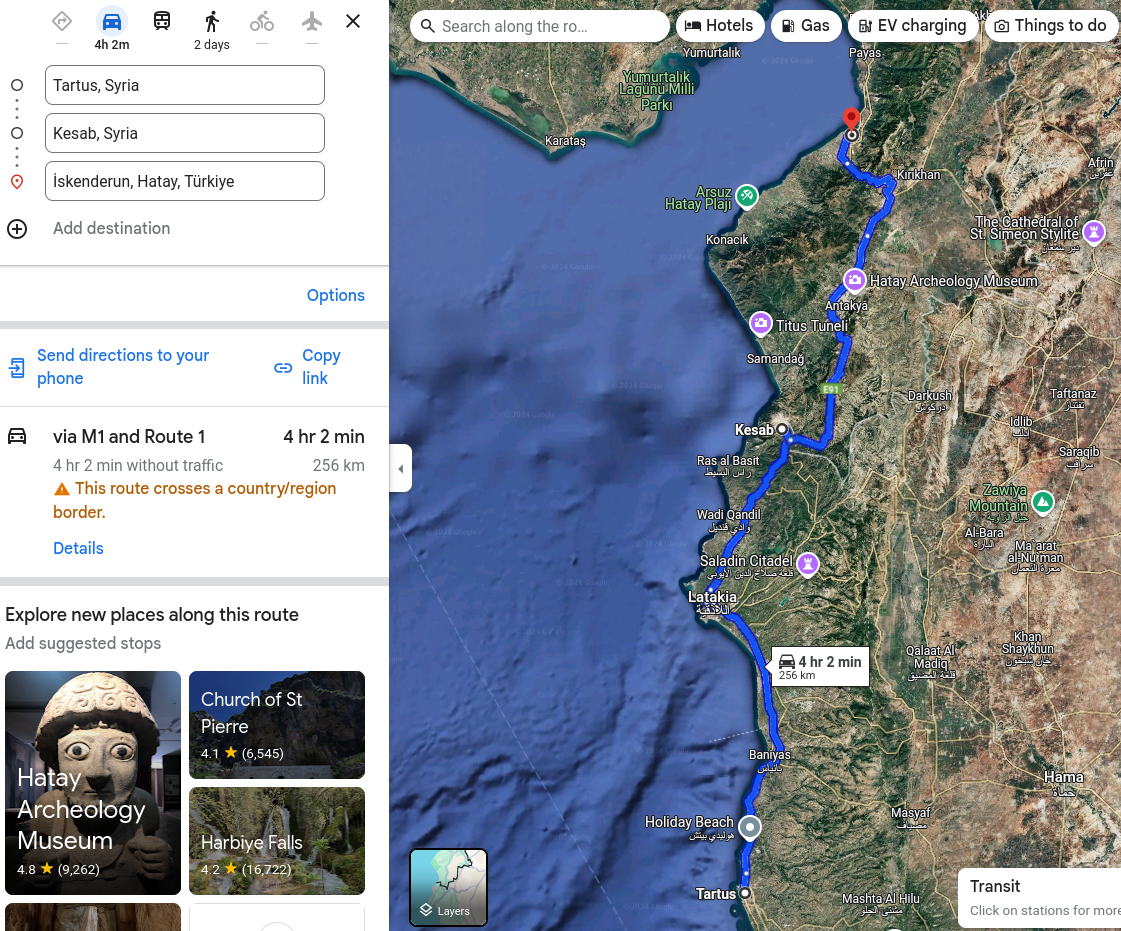Select the best travel modes icon

pos(62,21)
